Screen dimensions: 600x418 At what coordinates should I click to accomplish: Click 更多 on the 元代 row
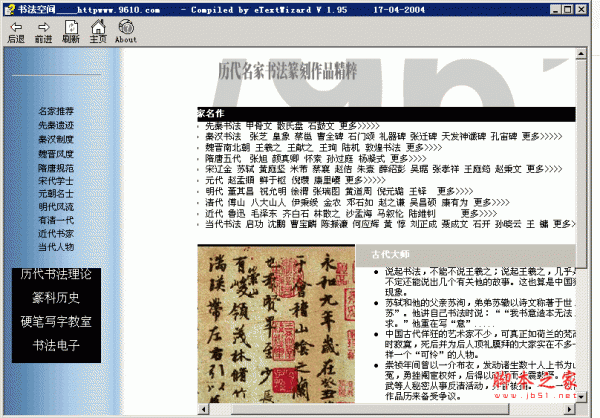[365, 180]
